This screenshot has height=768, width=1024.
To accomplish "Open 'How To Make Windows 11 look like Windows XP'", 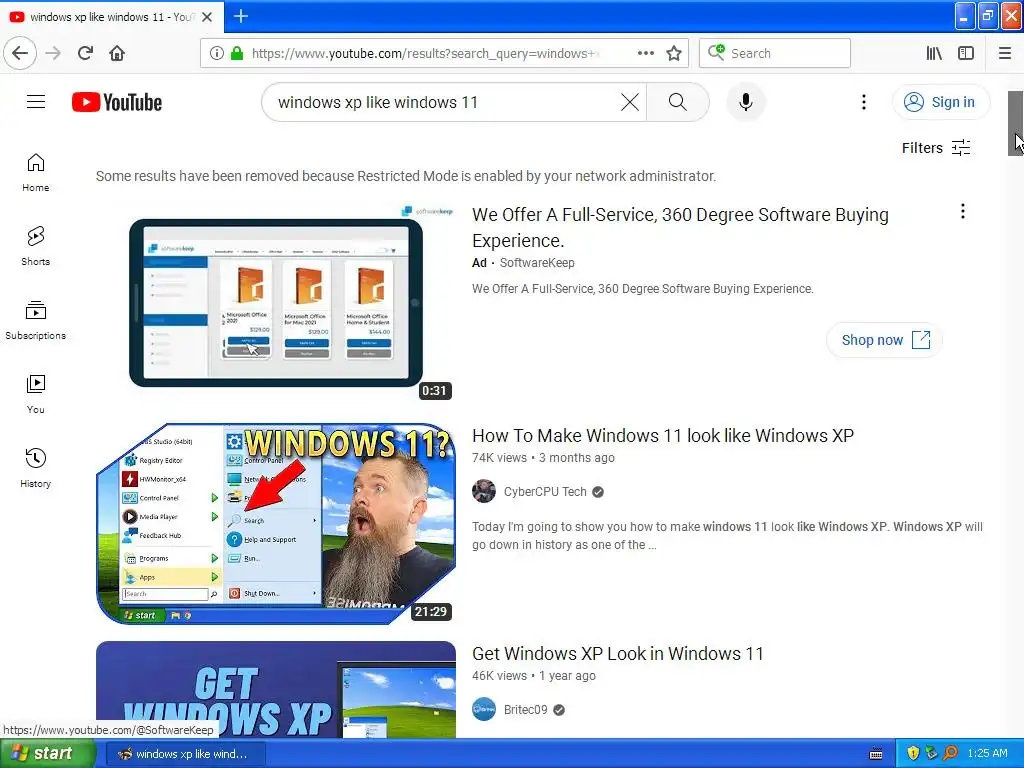I will 663,436.
